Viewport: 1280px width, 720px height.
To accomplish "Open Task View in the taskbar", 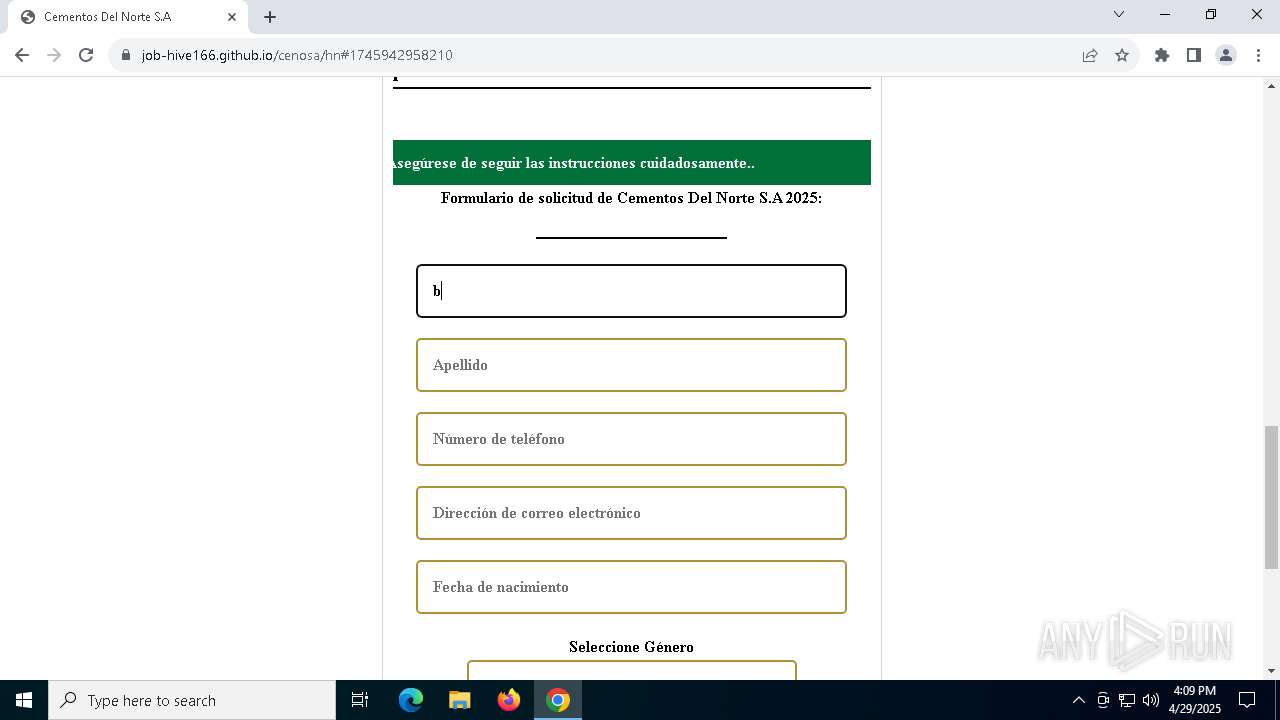I will coord(360,700).
